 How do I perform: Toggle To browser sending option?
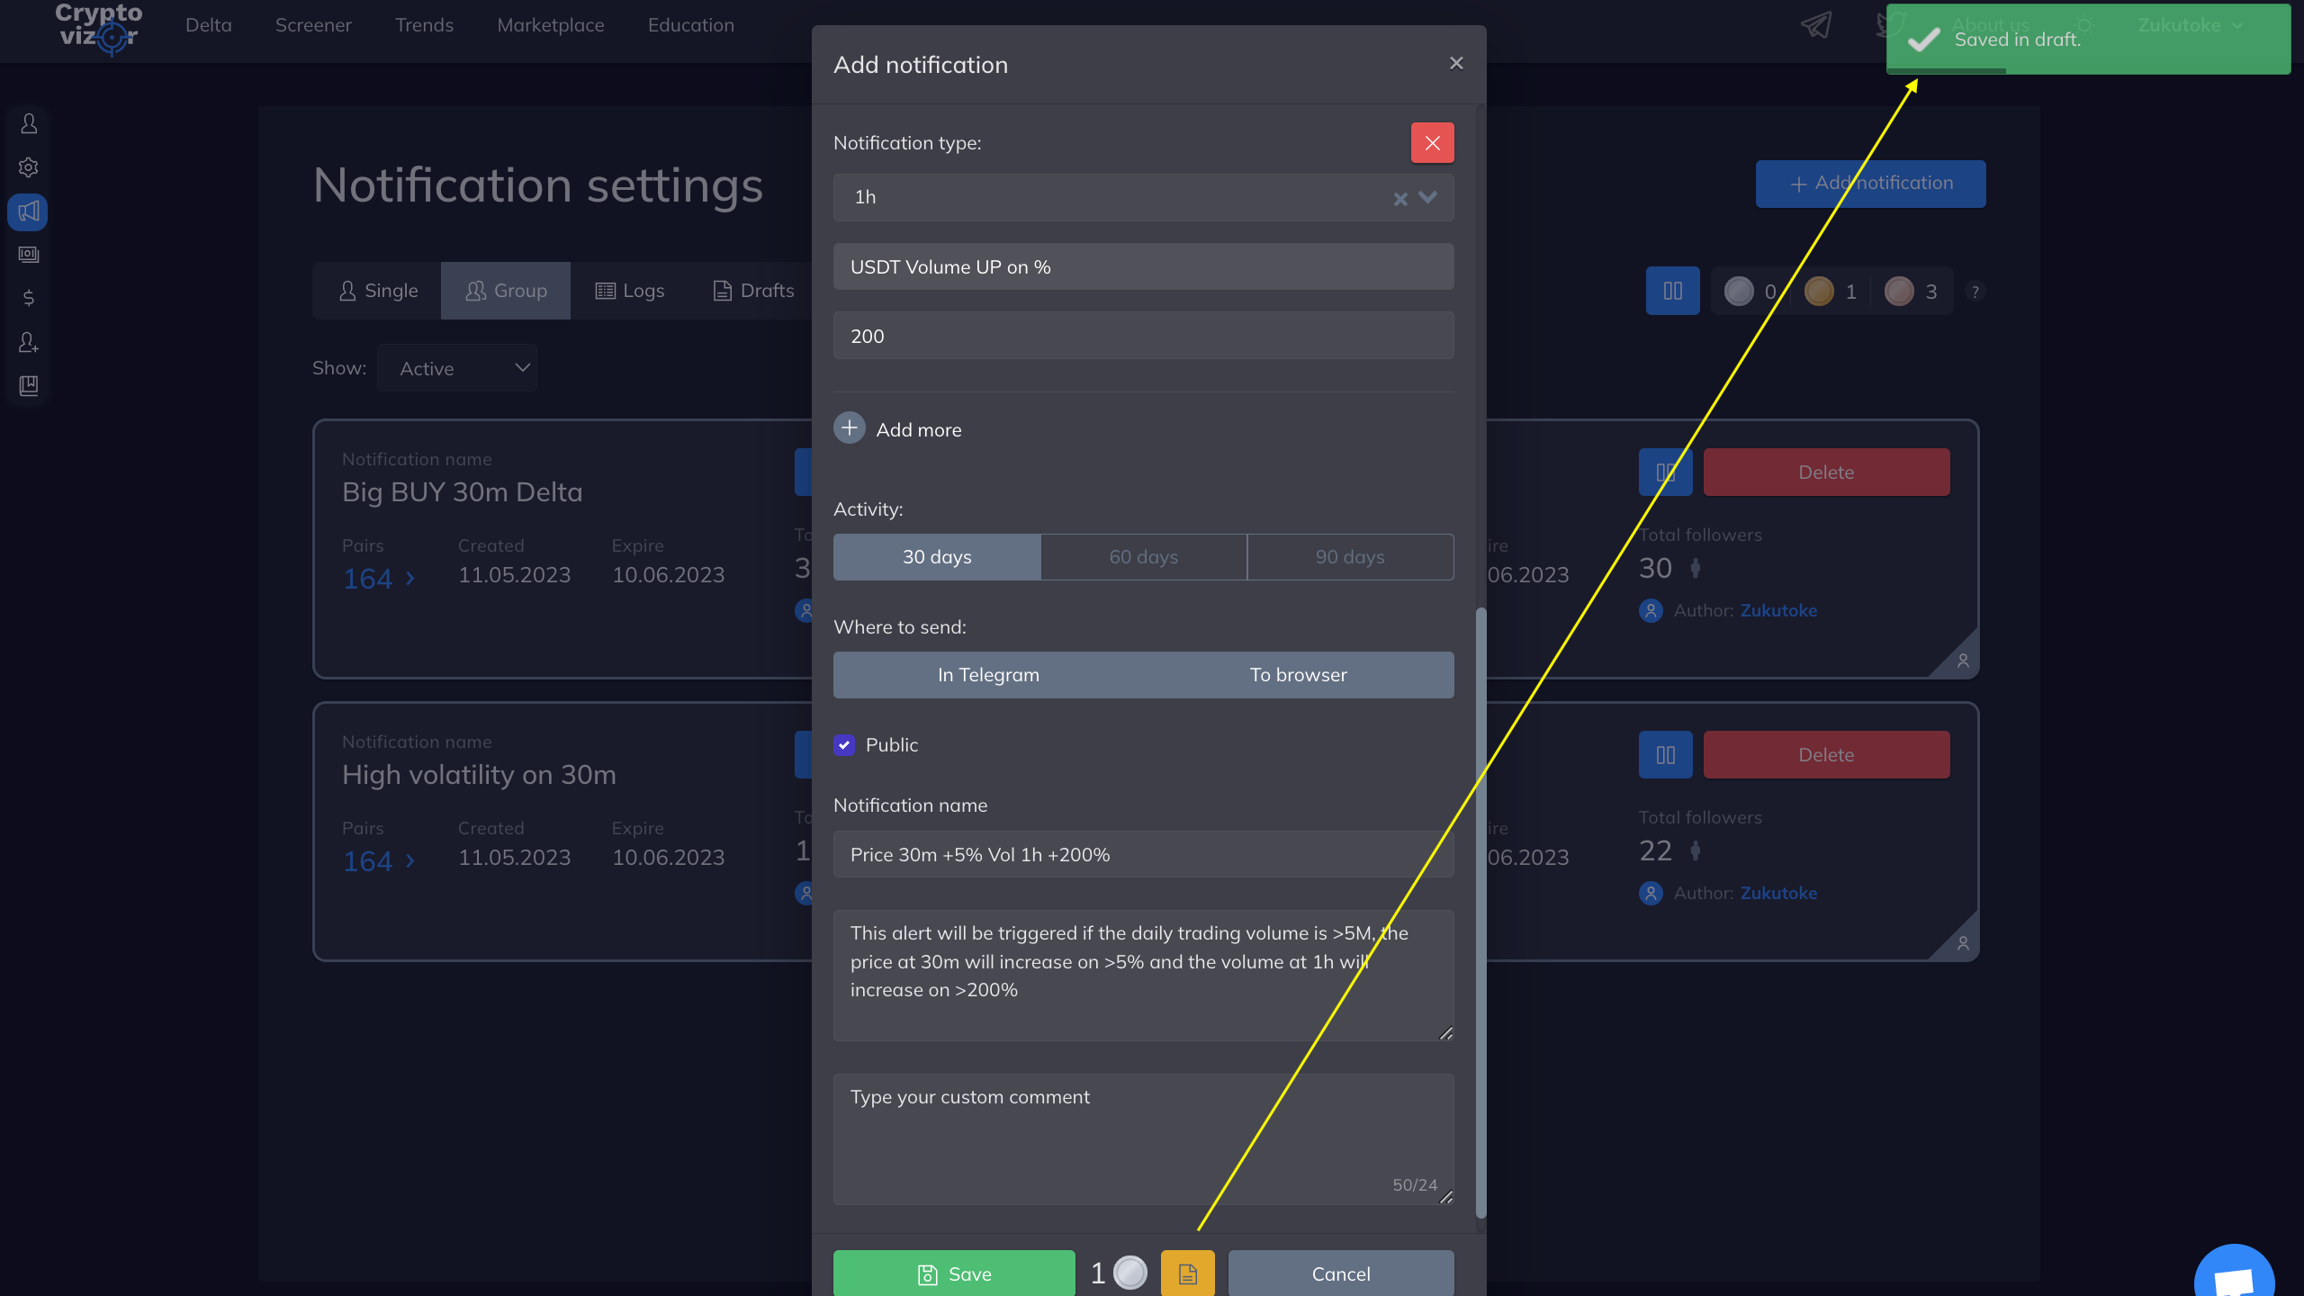point(1297,675)
